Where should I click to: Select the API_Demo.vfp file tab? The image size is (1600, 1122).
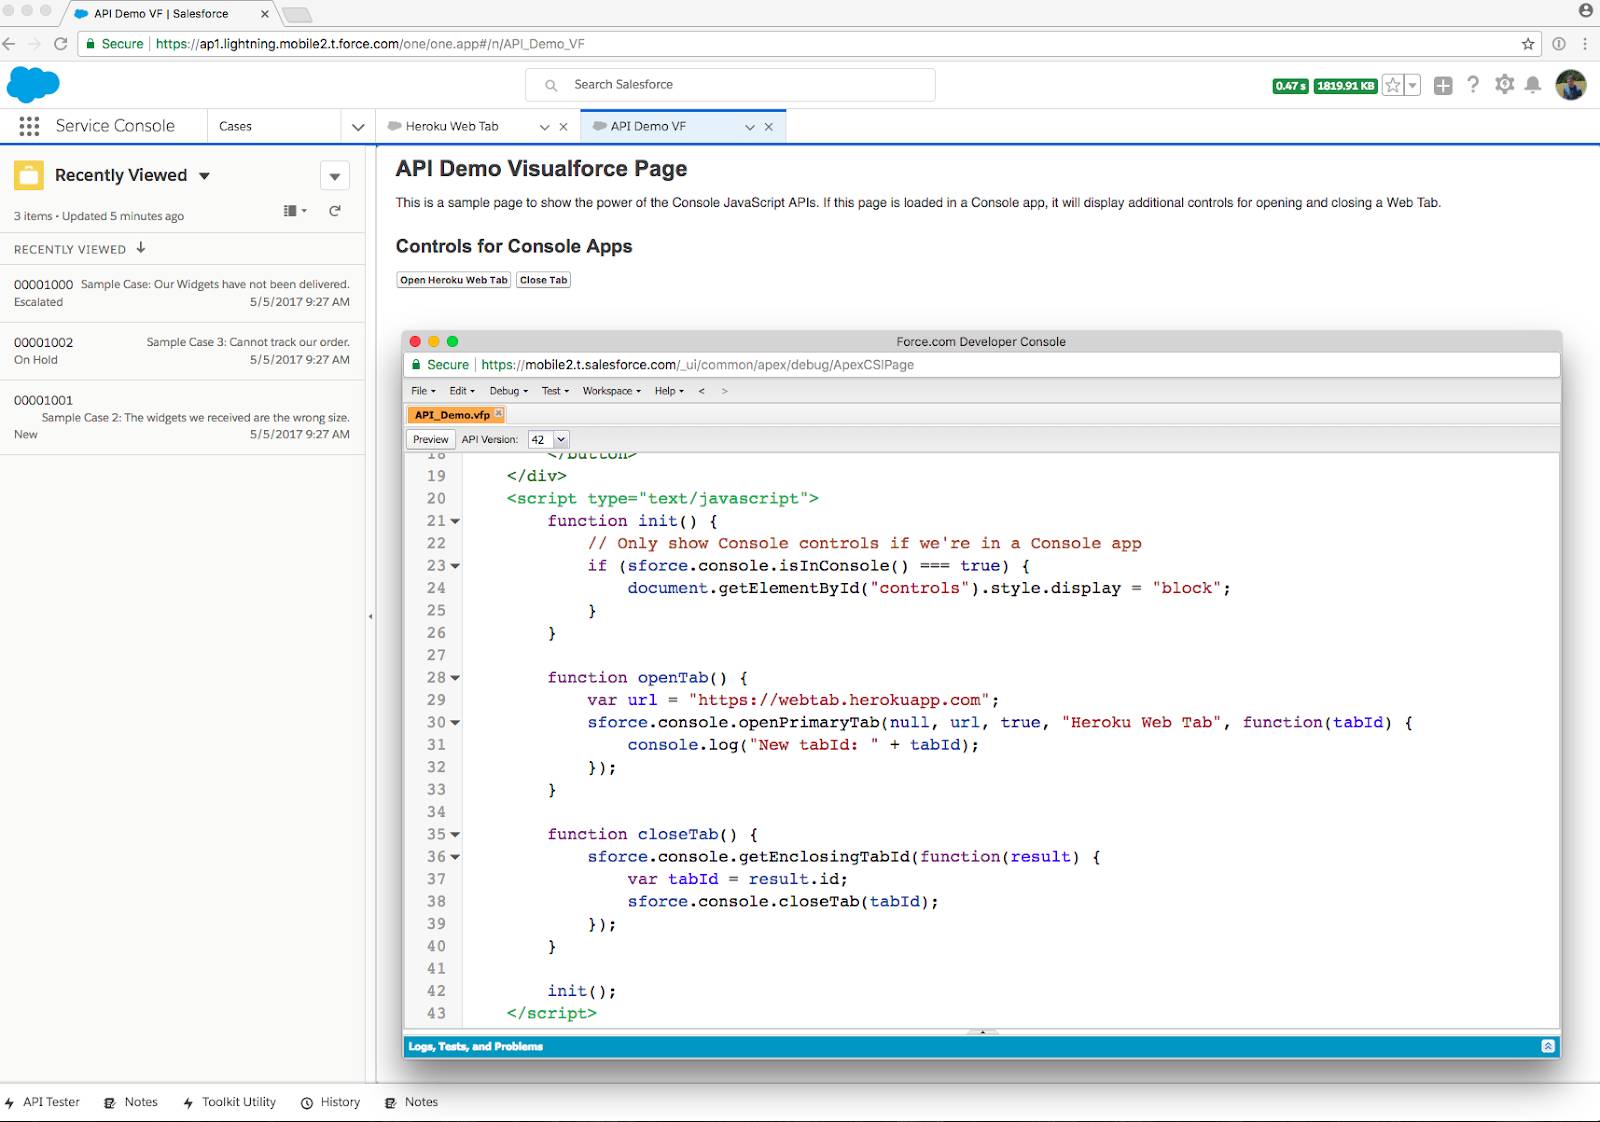click(452, 414)
